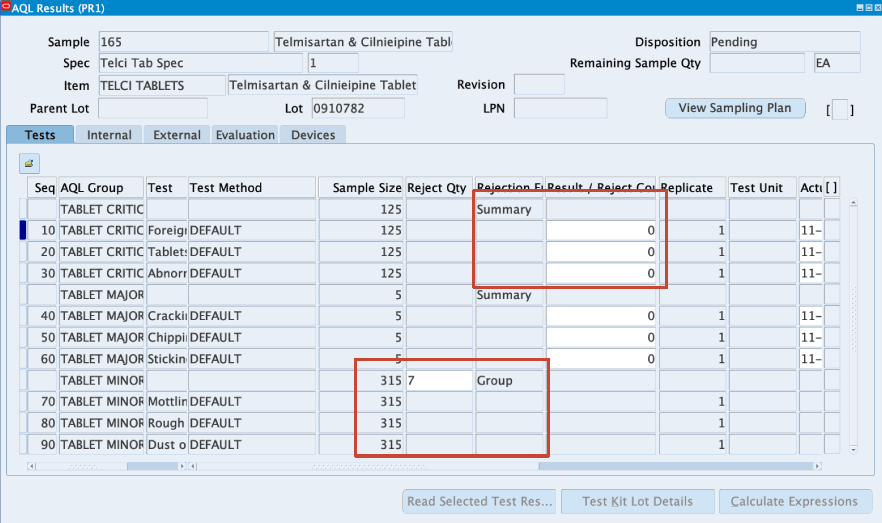Click result field for Seq 60 row
The image size is (882, 523).
(x=601, y=359)
